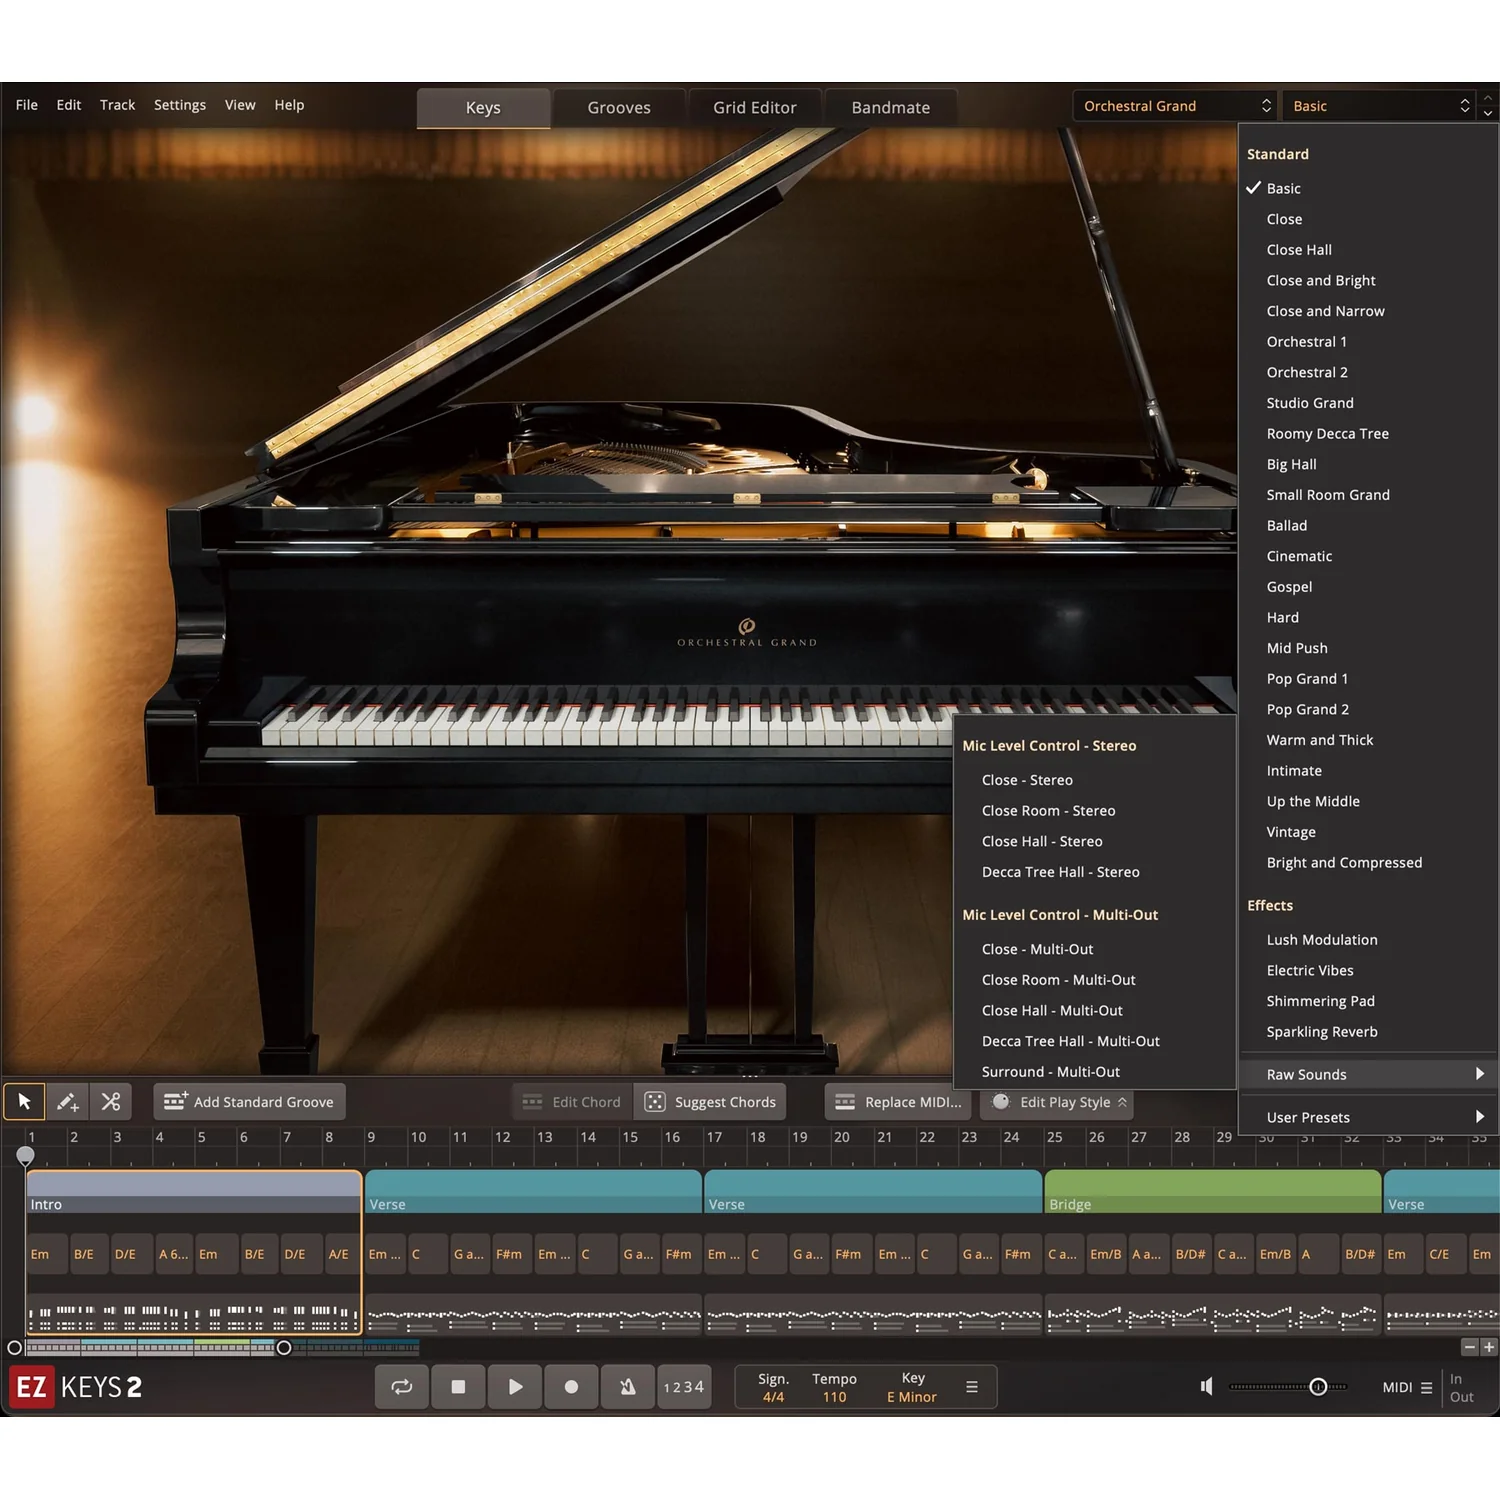Select Close Hall - Multi-Out
Screen dimensions: 1500x1500
pyautogui.click(x=1095, y=1011)
